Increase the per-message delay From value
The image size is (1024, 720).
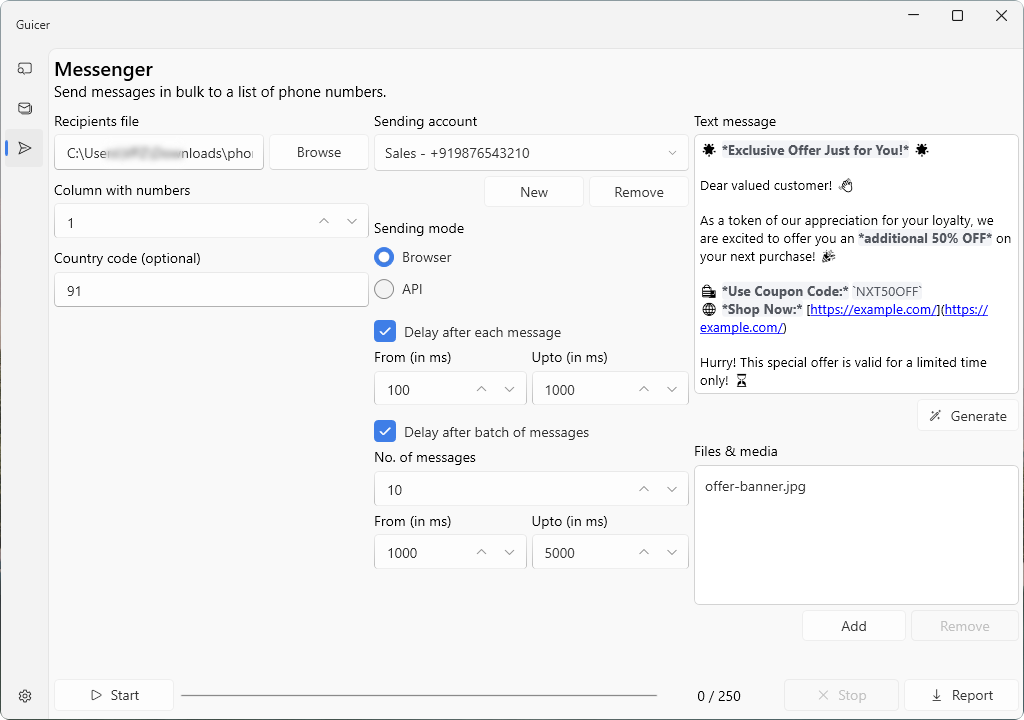[482, 390]
